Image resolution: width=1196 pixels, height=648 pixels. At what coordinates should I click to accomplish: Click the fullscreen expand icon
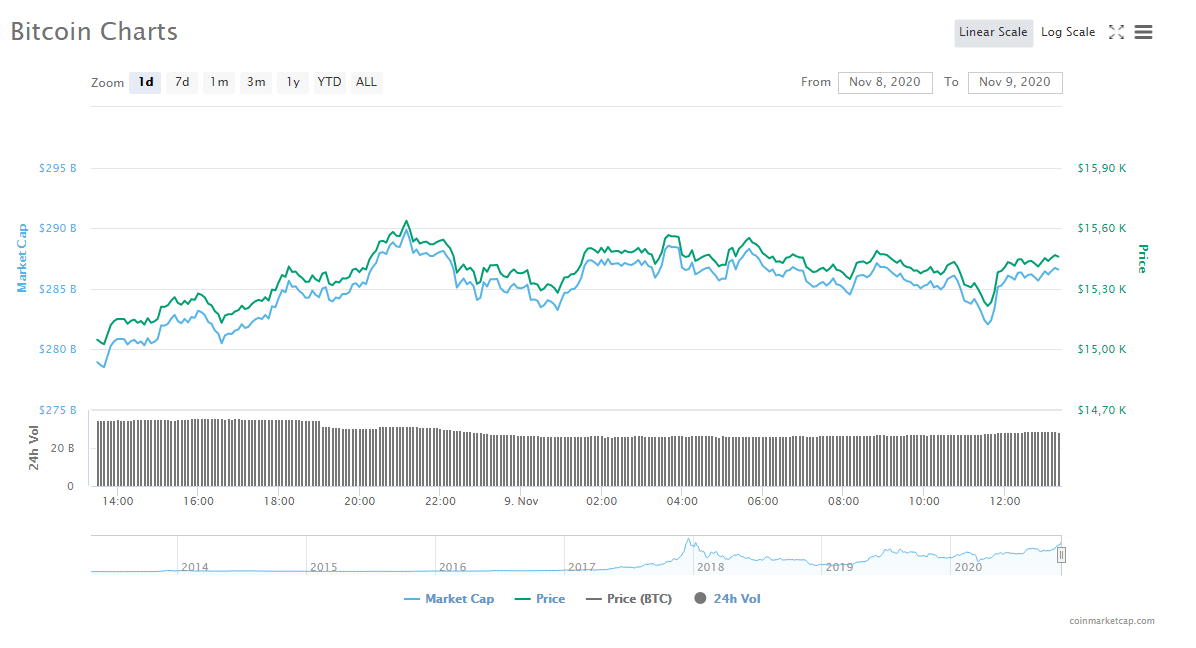1116,32
